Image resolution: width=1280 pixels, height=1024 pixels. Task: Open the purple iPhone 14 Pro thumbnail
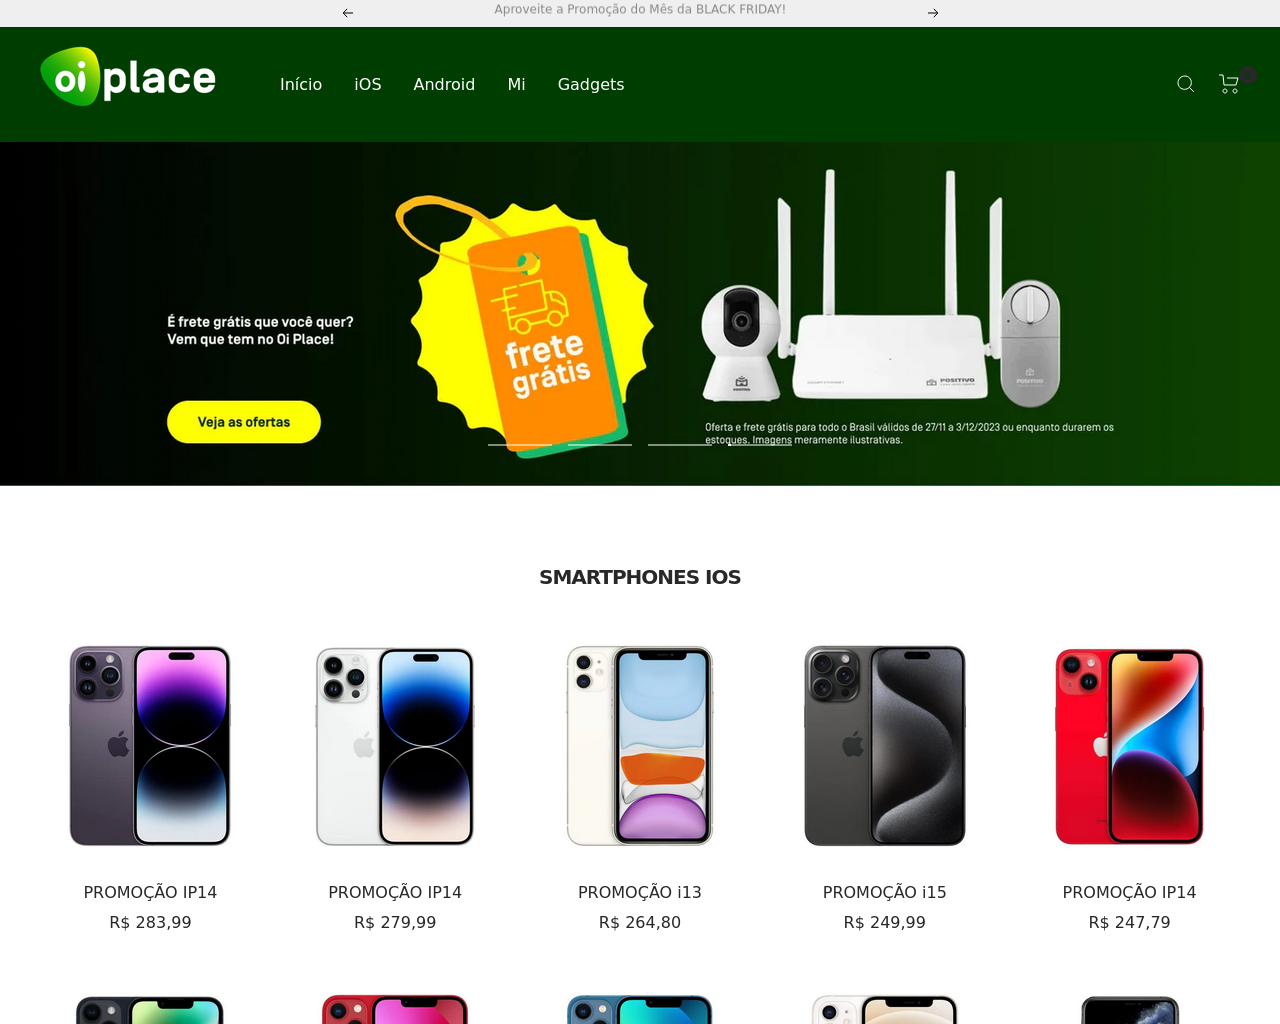(150, 746)
